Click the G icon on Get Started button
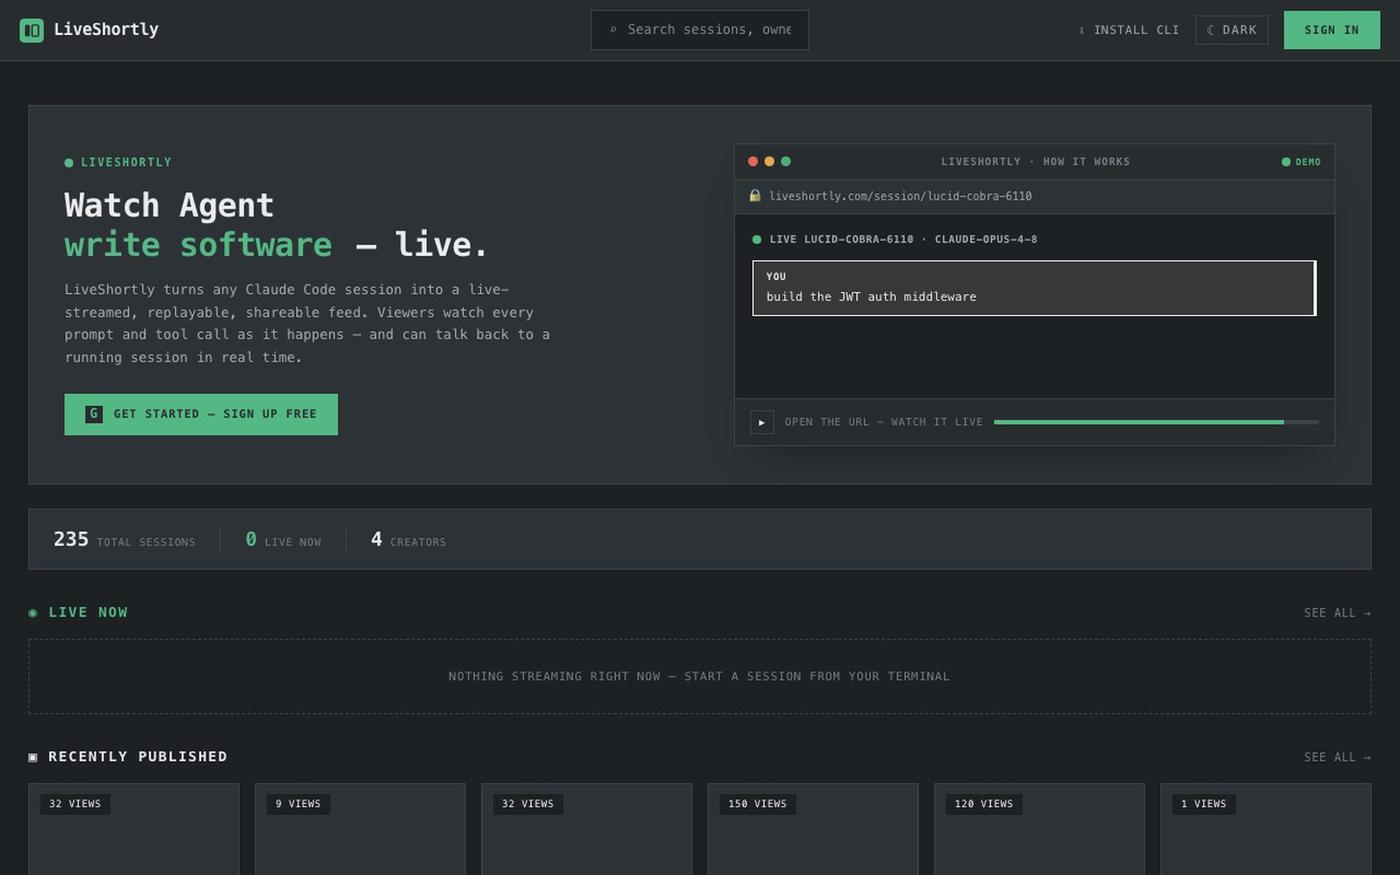1400x875 pixels. (x=94, y=414)
